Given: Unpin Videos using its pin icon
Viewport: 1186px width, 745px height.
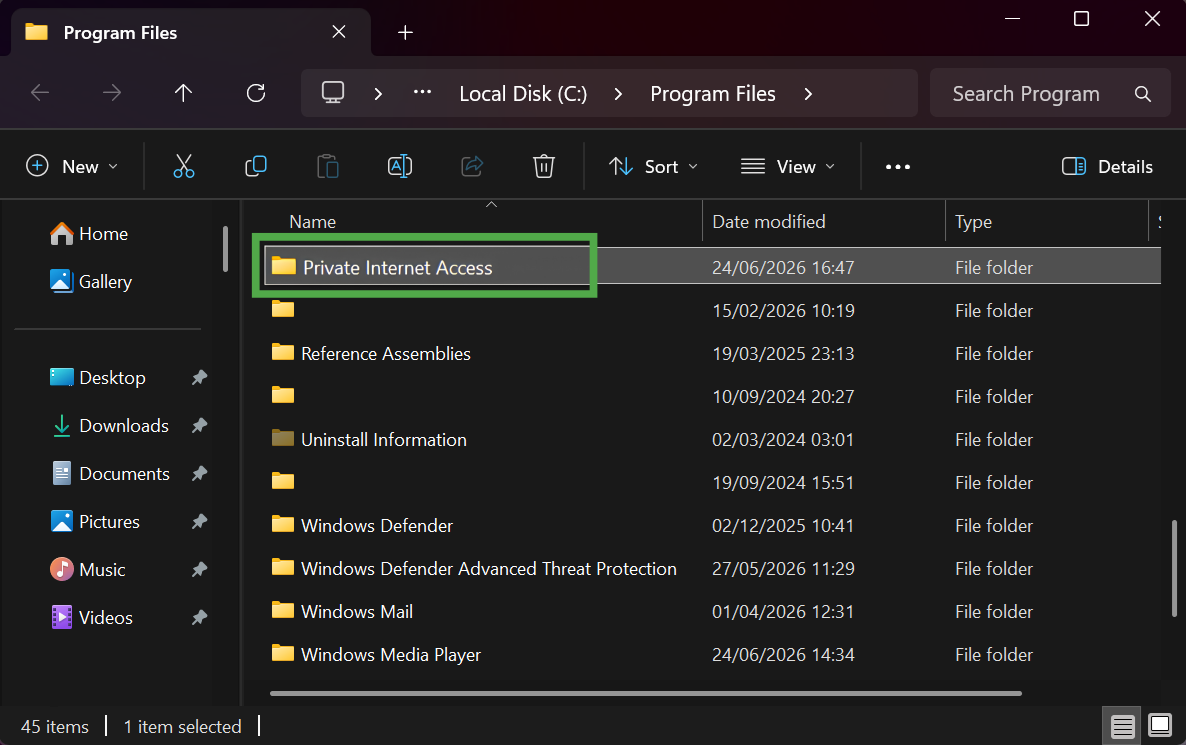Looking at the screenshot, I should [199, 617].
